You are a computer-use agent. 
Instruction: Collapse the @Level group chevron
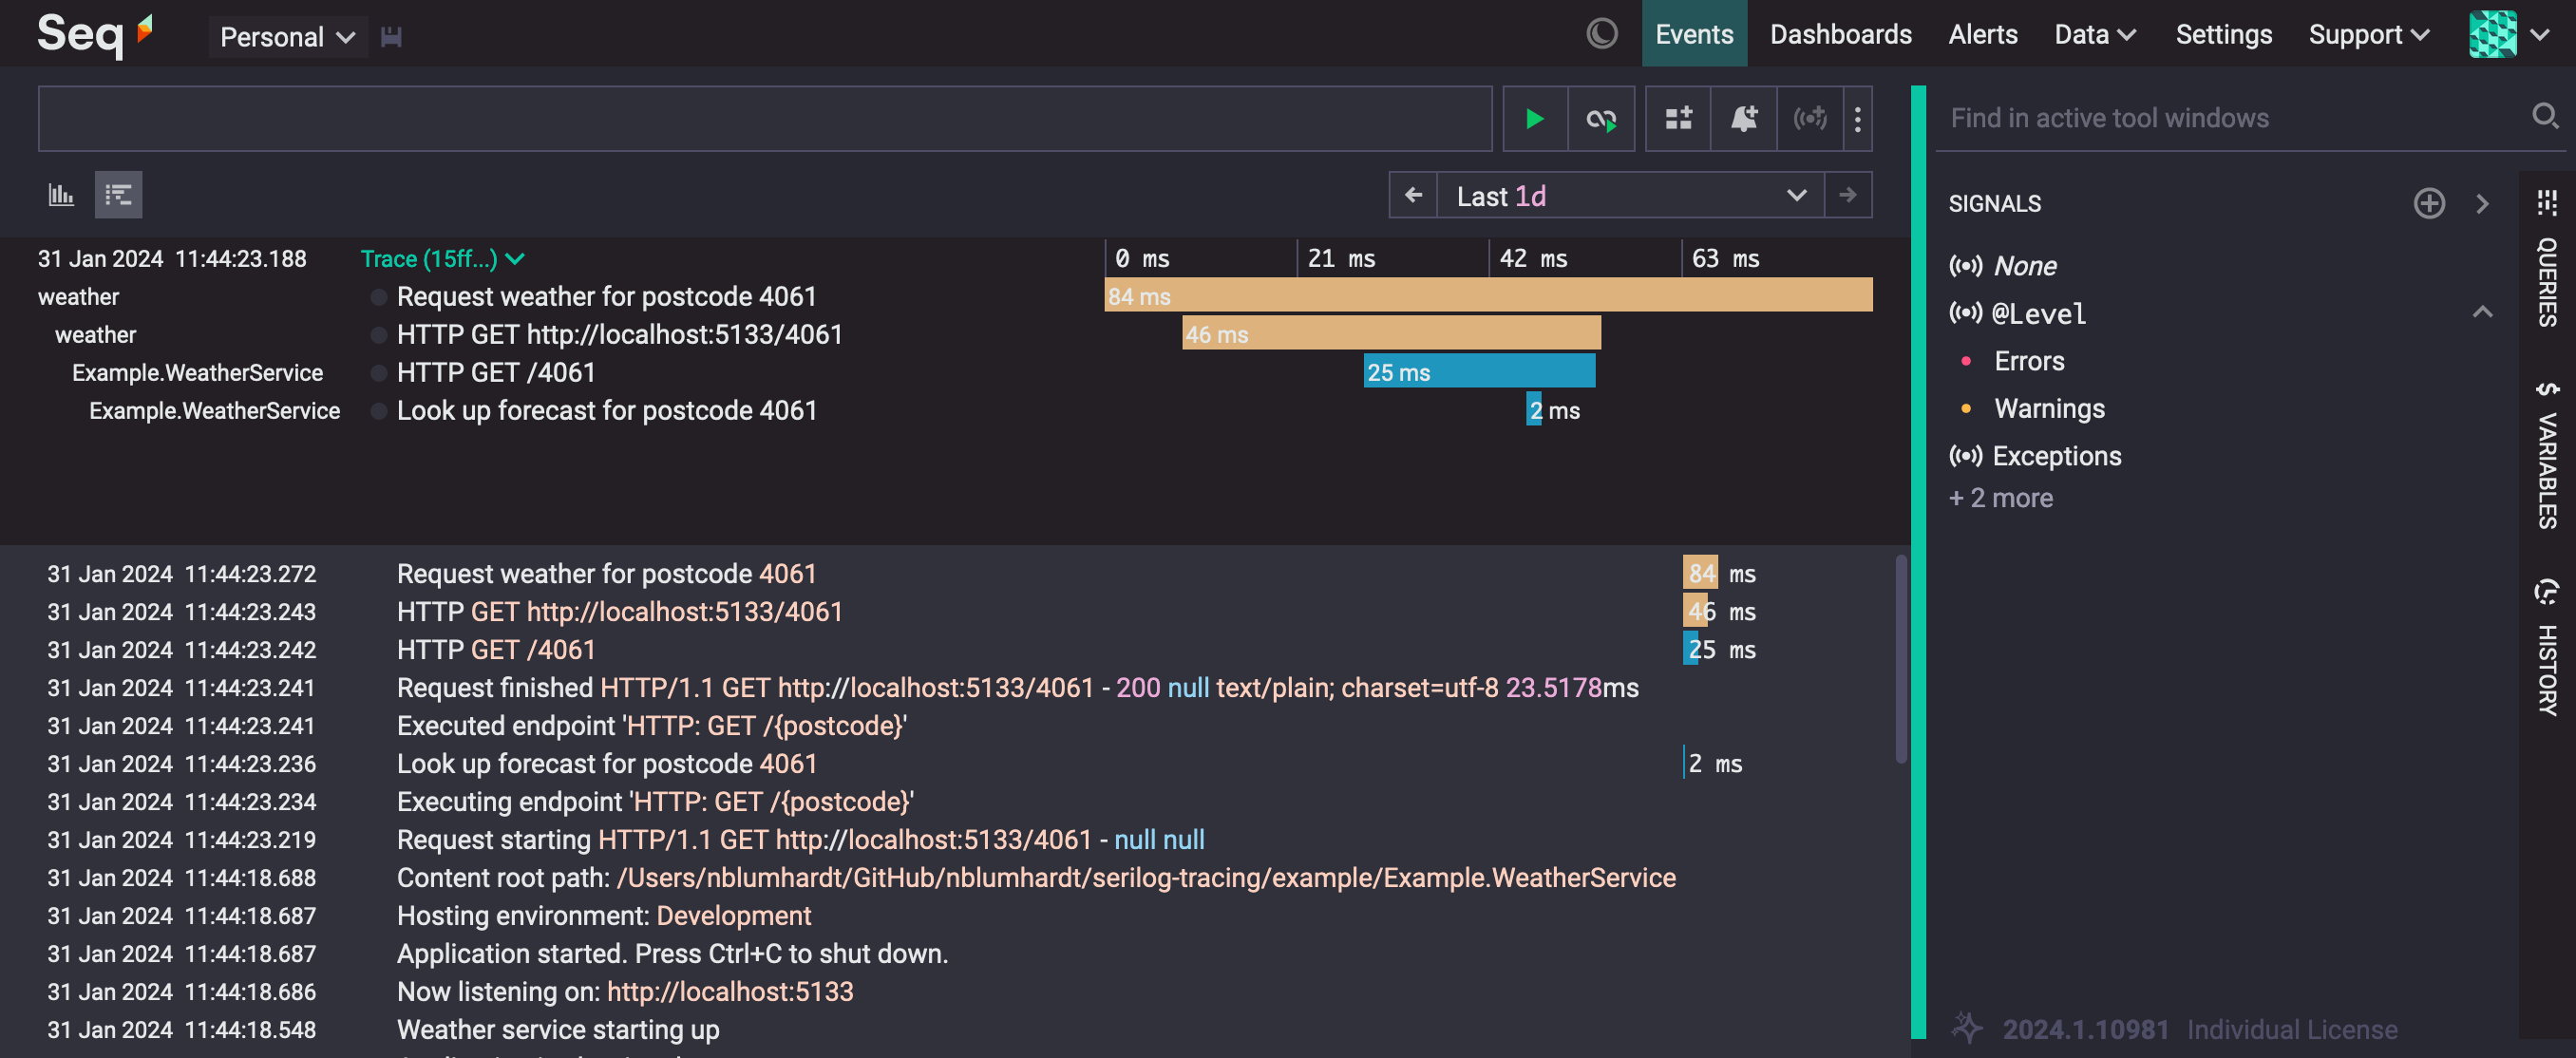click(x=2482, y=312)
